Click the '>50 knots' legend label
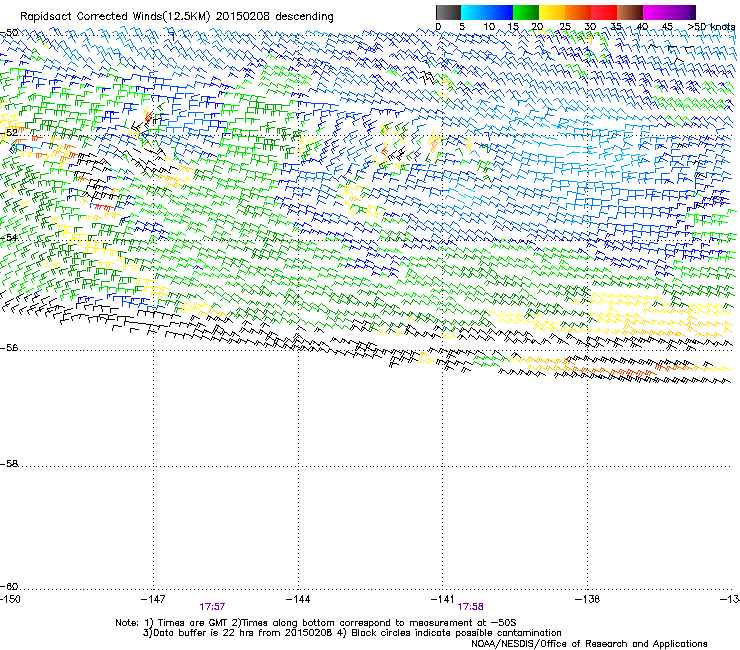This screenshot has width=740, height=650. pyautogui.click(x=711, y=27)
